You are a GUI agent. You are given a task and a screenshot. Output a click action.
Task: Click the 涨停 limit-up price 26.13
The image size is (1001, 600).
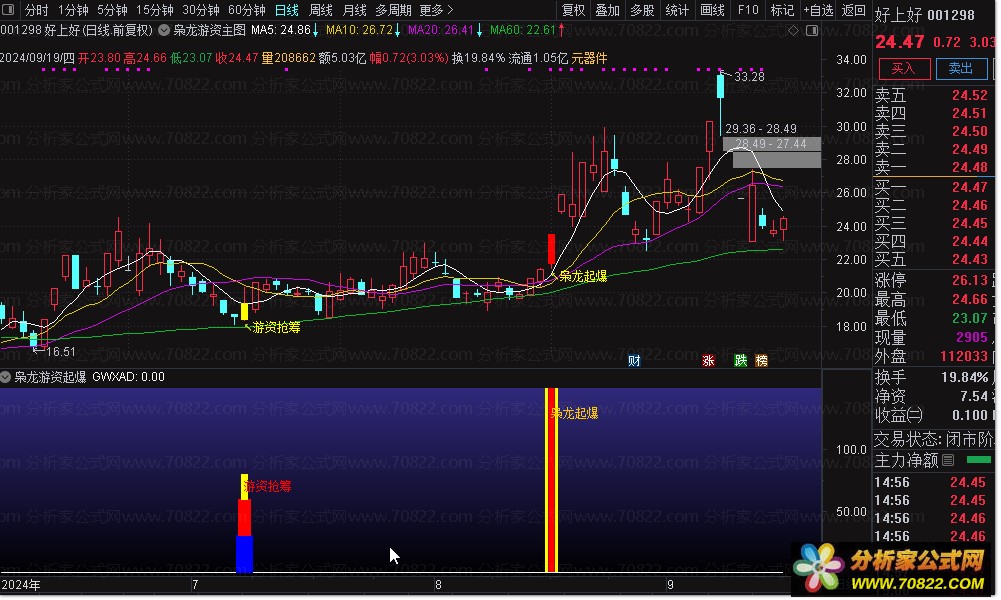969,280
